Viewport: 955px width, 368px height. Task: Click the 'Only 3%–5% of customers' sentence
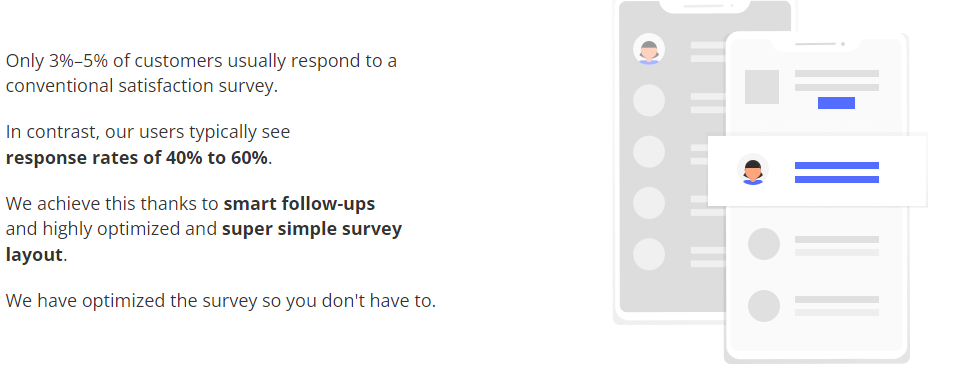tap(201, 73)
